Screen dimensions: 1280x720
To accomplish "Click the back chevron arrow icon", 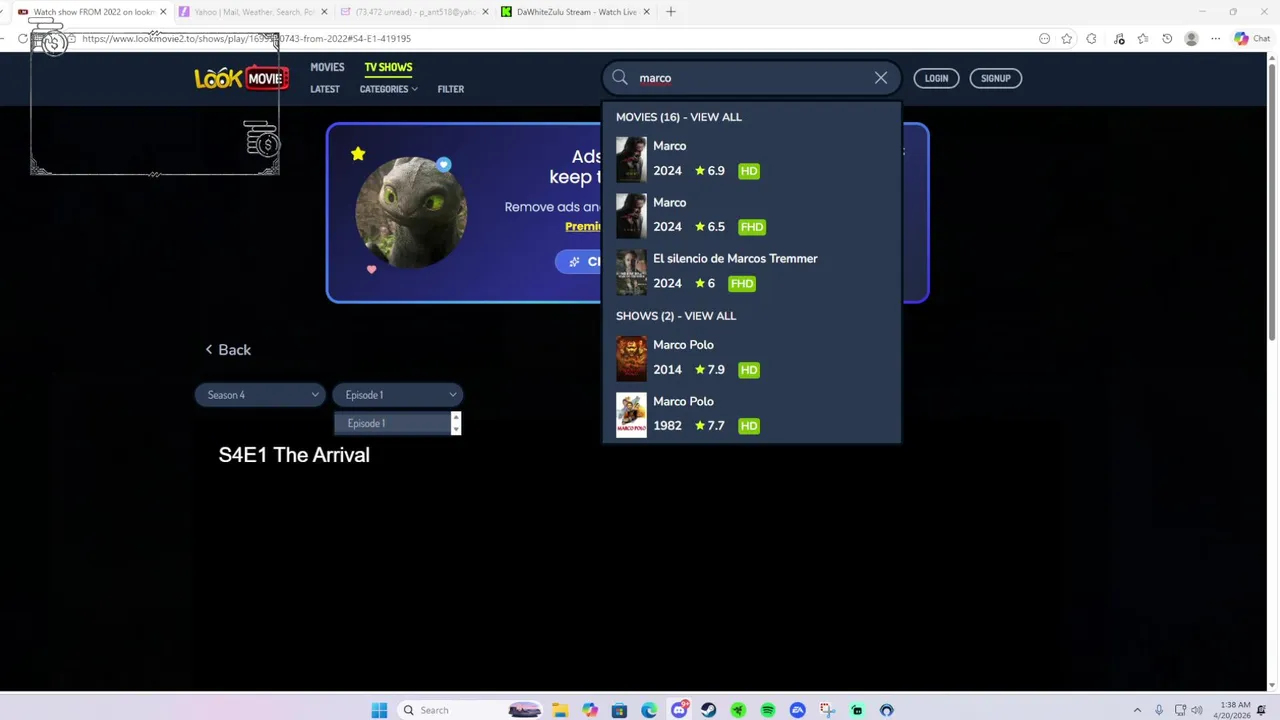I will pos(209,349).
